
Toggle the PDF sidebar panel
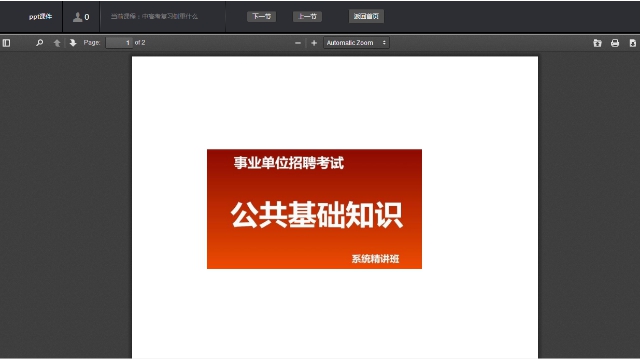(6, 43)
